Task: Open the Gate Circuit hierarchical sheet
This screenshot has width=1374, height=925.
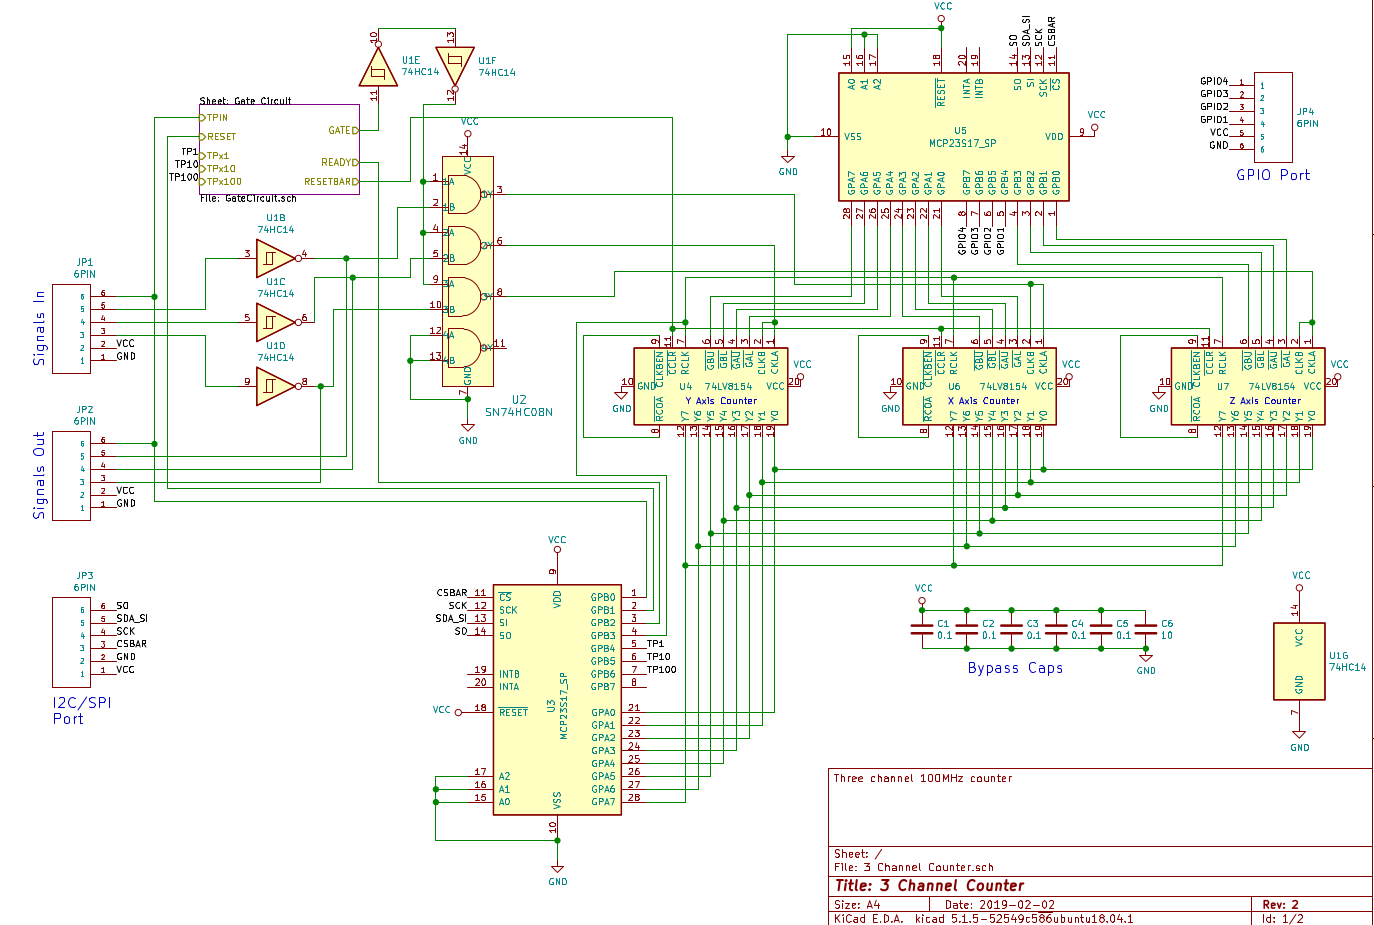Action: pyautogui.click(x=280, y=149)
